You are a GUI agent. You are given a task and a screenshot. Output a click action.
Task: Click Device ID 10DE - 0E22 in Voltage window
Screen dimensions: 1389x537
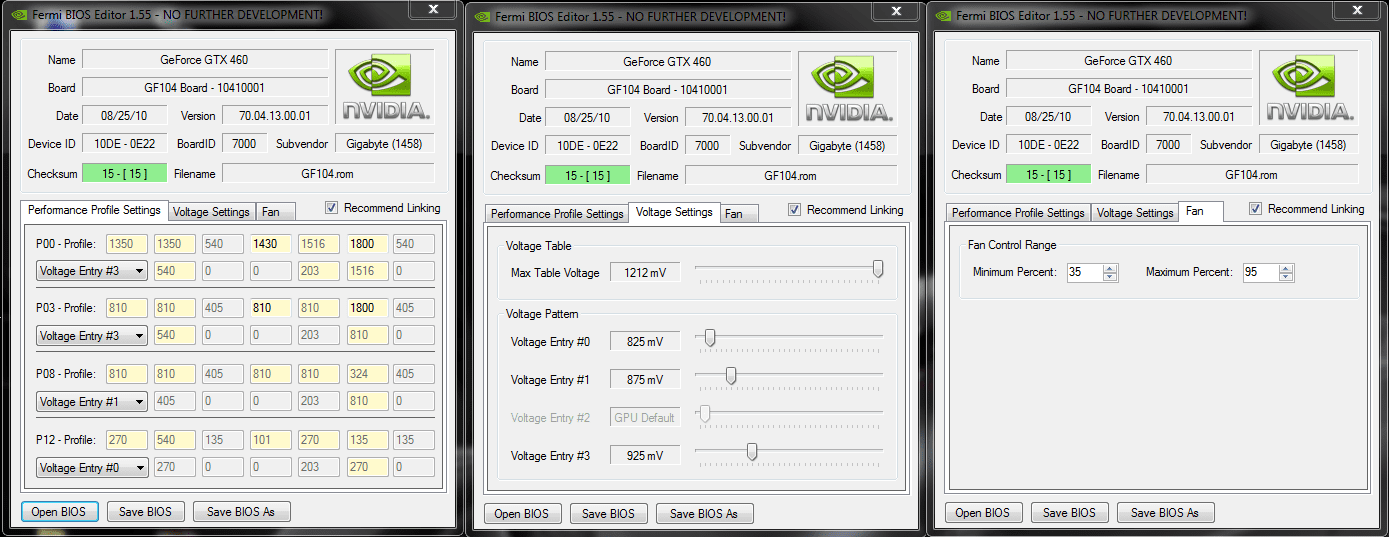(x=587, y=146)
